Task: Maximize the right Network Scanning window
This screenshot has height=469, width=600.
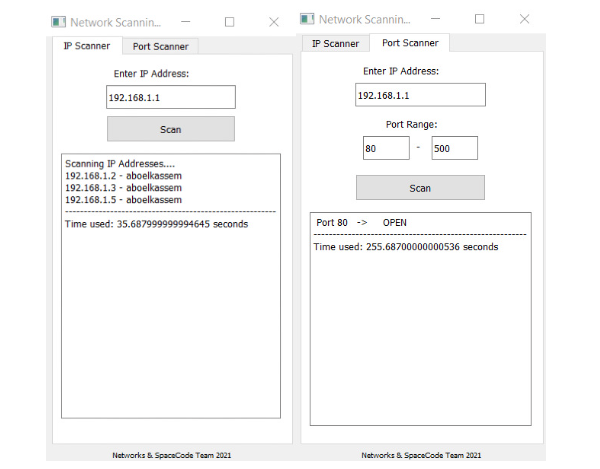Action: (479, 19)
